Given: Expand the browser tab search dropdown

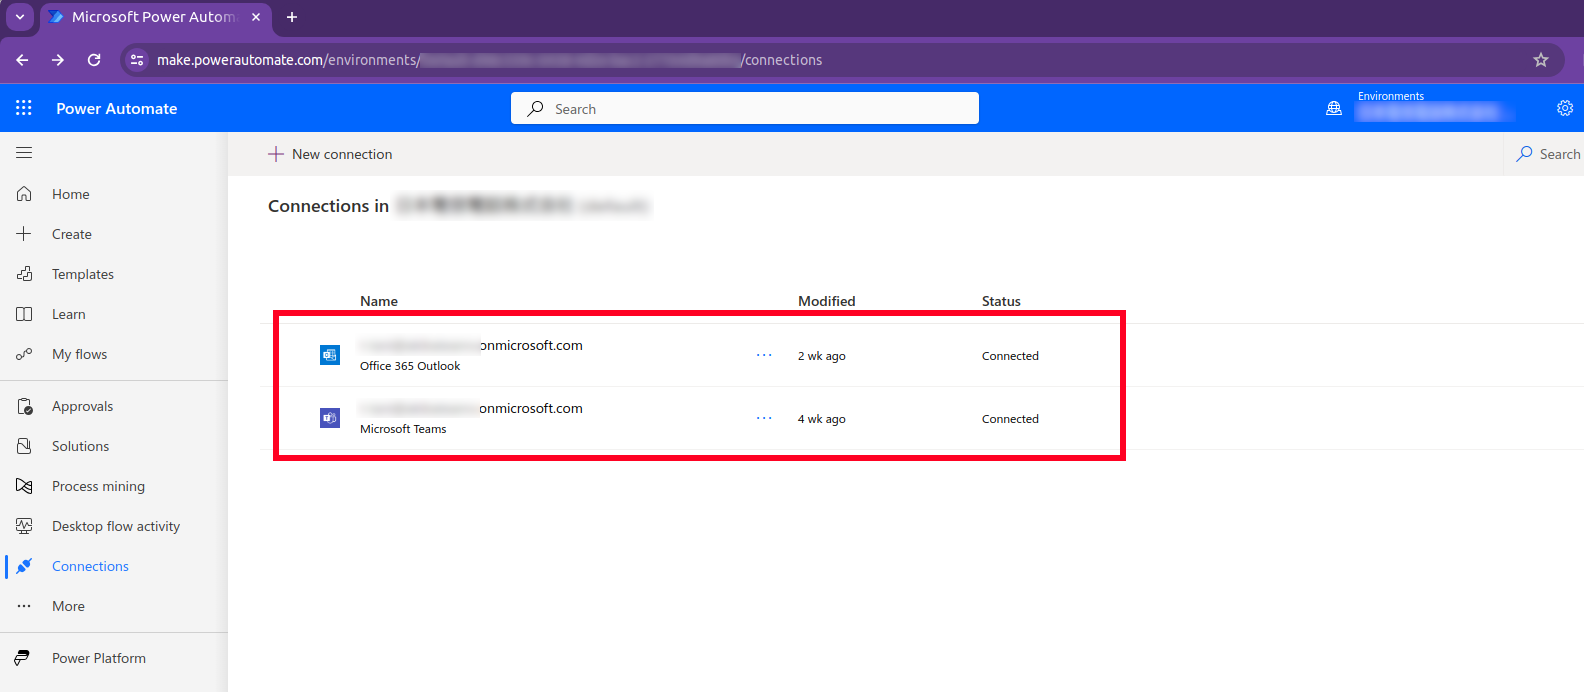Looking at the screenshot, I should [20, 17].
